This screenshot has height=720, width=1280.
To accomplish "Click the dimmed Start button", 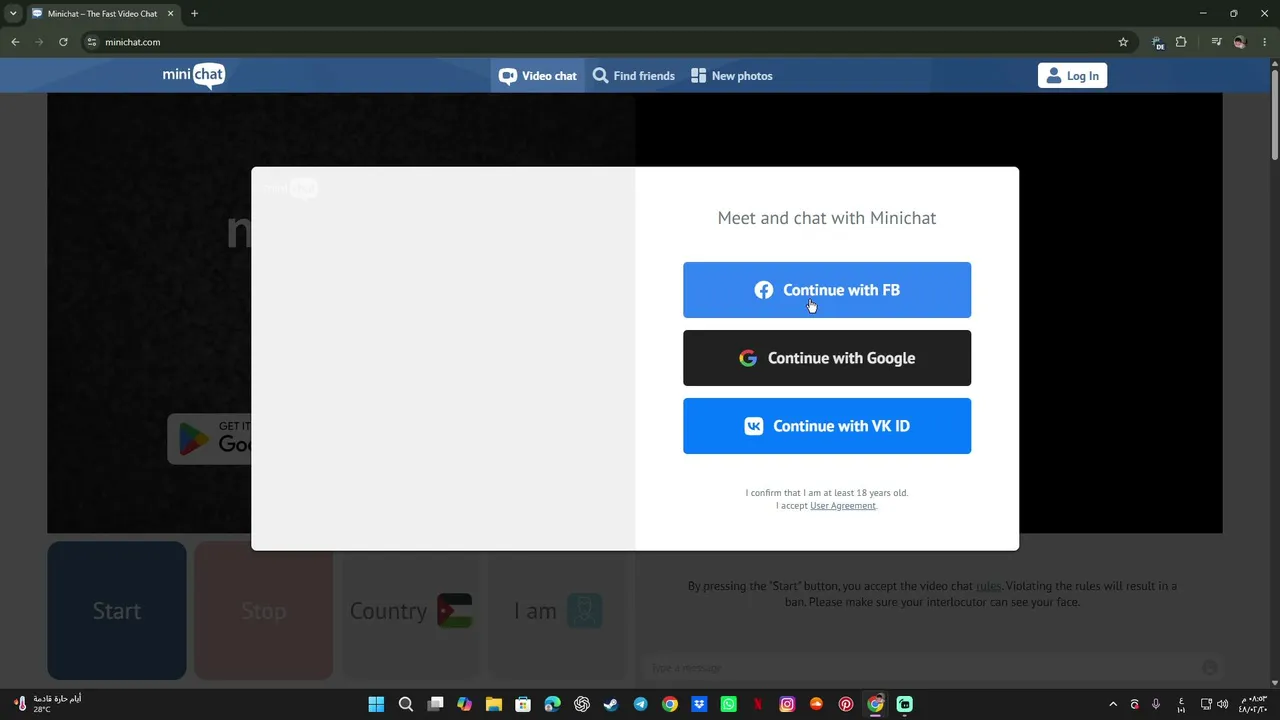I will (x=117, y=611).
